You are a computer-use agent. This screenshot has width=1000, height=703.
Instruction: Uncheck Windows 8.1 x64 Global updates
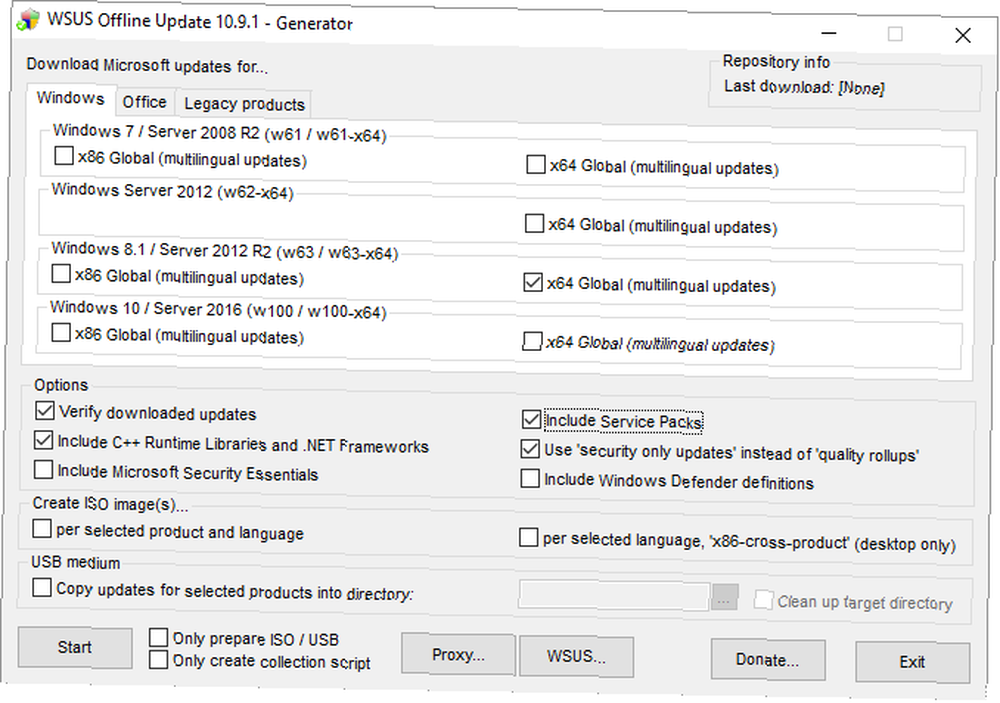(x=533, y=282)
